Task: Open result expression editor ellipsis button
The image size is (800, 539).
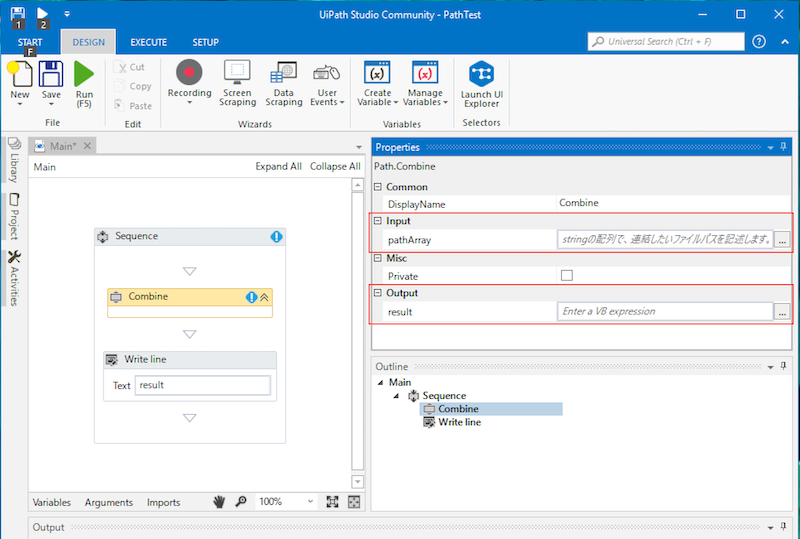Action: pos(782,311)
